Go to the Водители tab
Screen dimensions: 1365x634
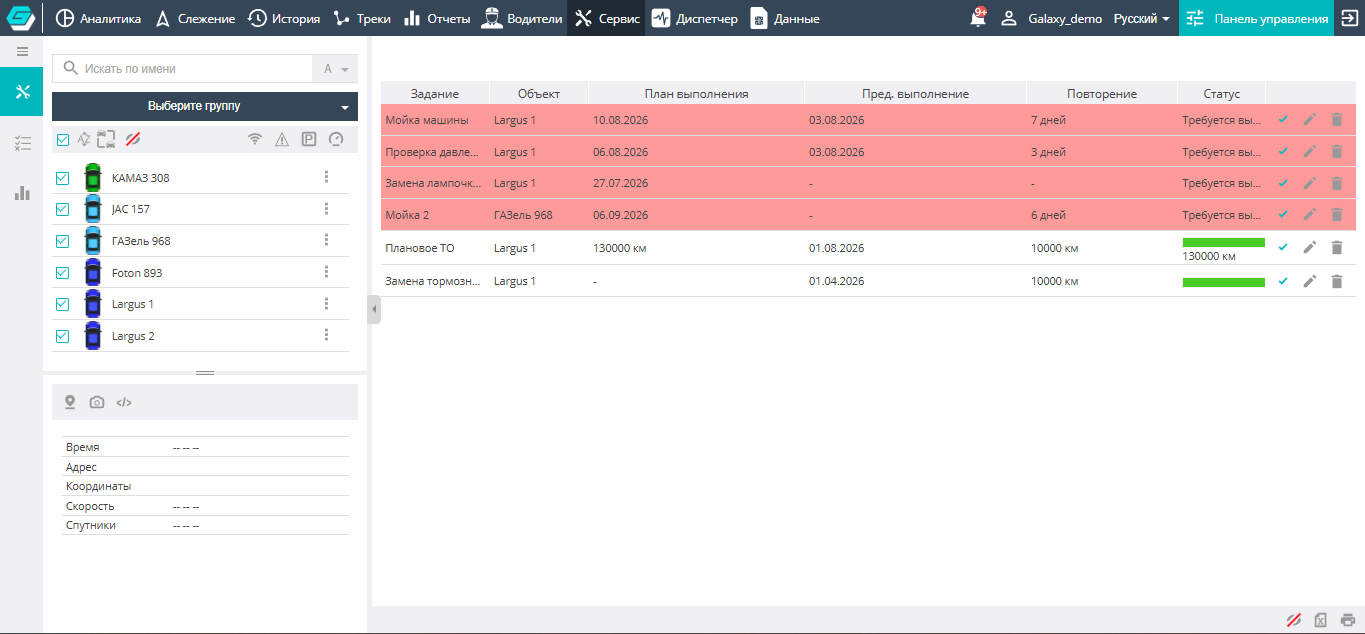coord(521,18)
